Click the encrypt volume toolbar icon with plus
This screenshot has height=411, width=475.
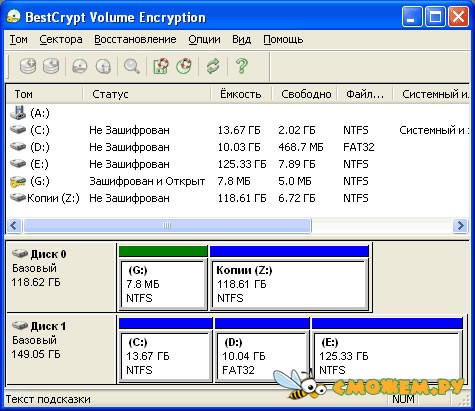coord(28,66)
